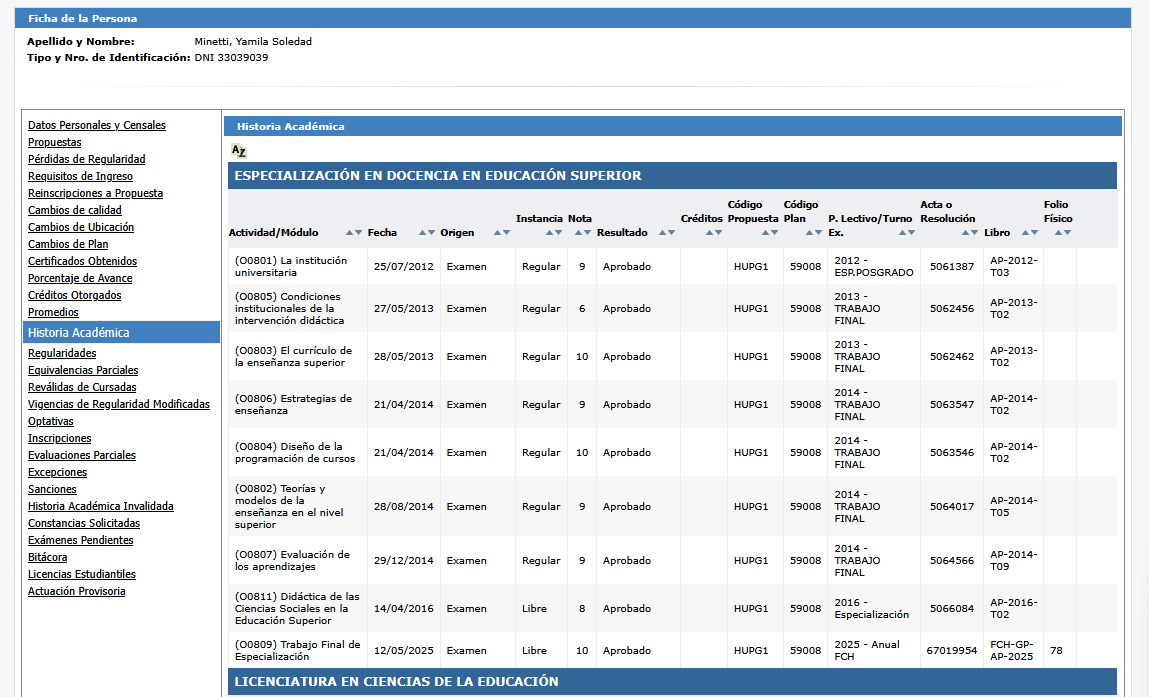View Créditos Otorgados

pos(75,295)
